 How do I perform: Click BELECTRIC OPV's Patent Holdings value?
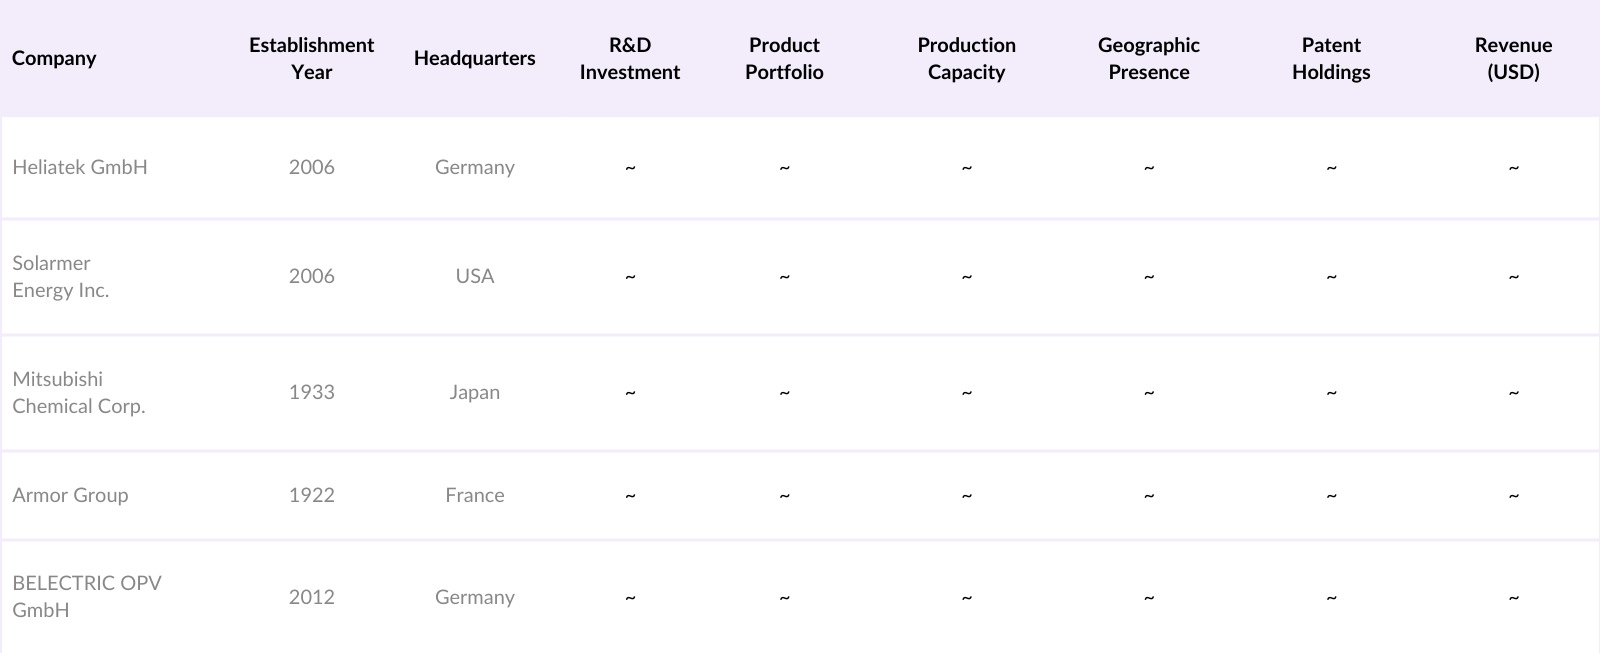[x=1331, y=598]
